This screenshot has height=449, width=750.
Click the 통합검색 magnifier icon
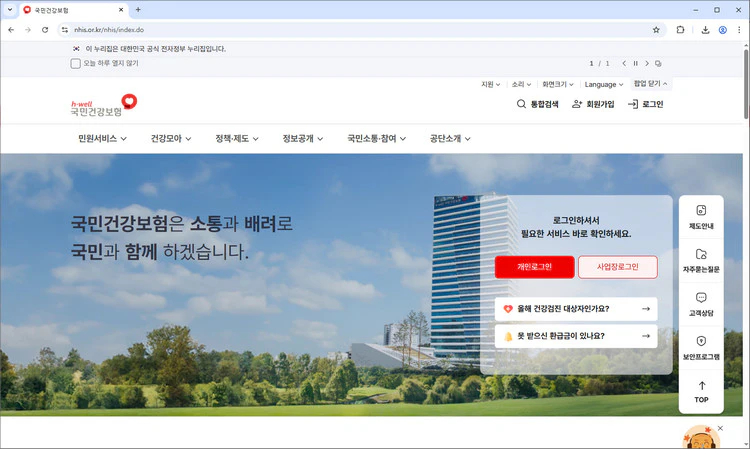[521, 104]
